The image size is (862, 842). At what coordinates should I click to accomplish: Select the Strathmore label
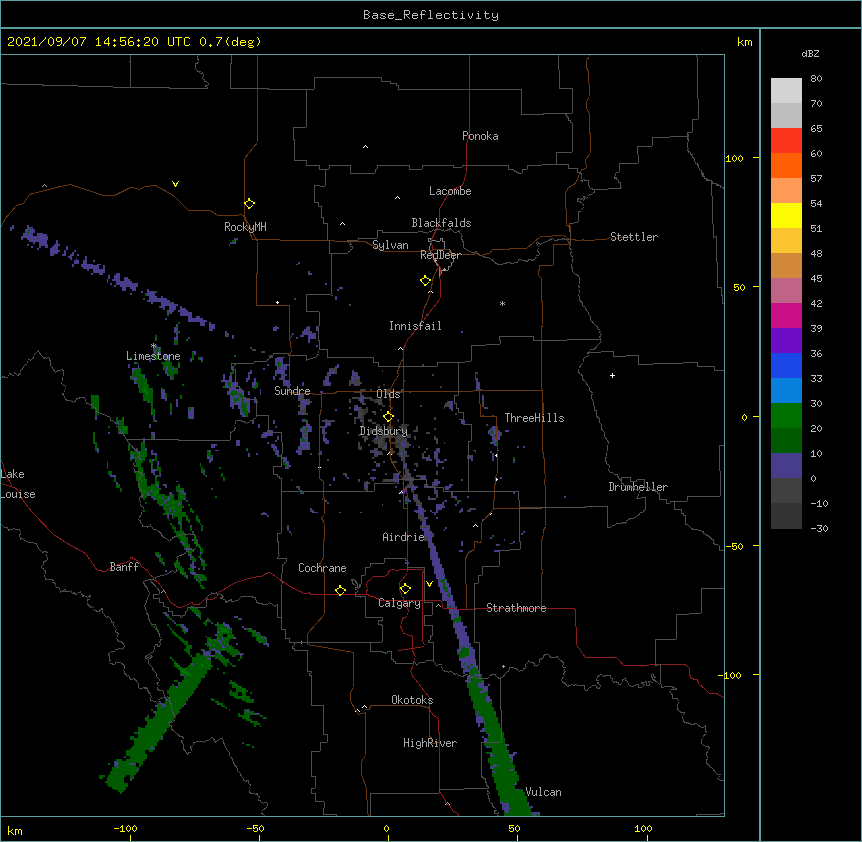[x=516, y=608]
